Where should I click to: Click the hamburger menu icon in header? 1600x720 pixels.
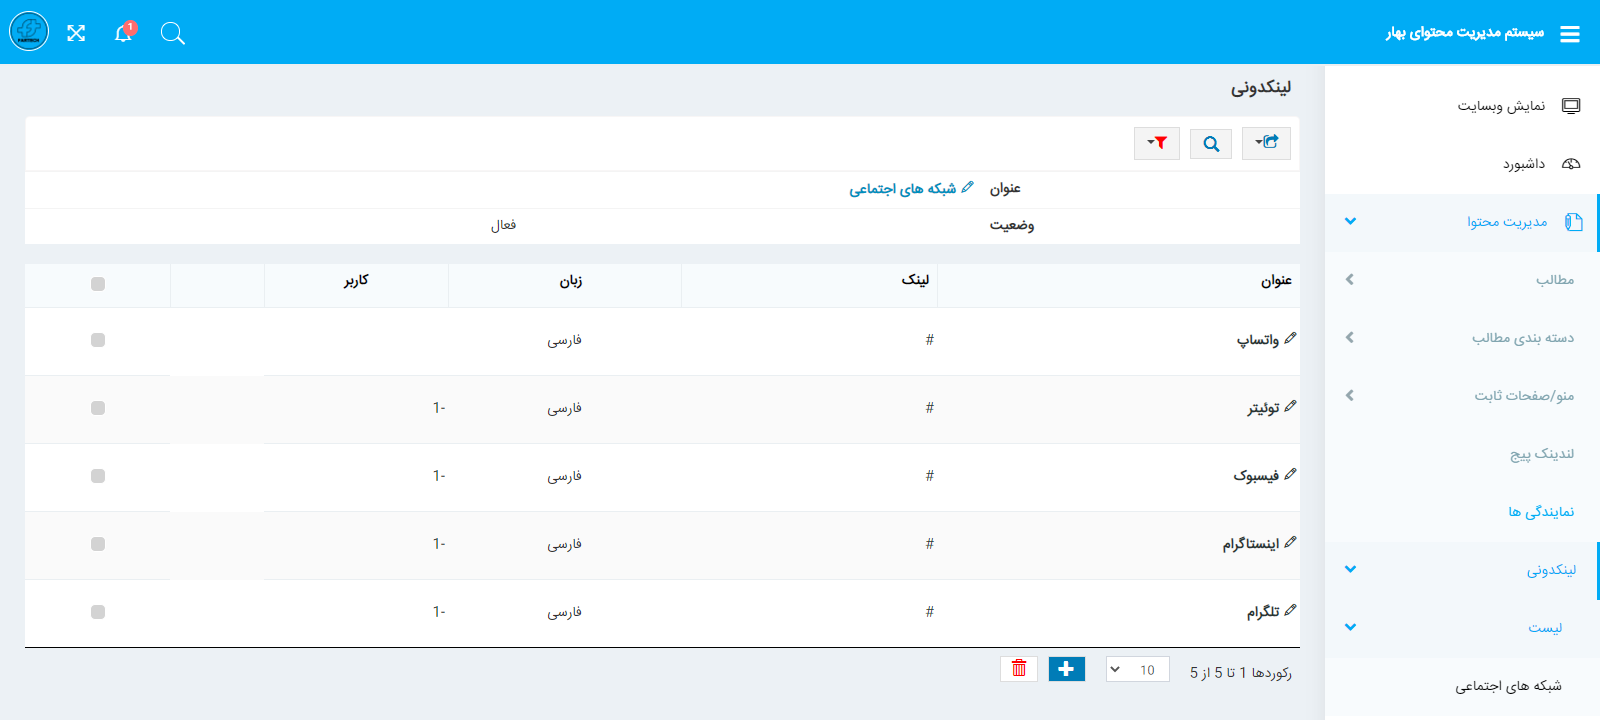tap(1570, 34)
